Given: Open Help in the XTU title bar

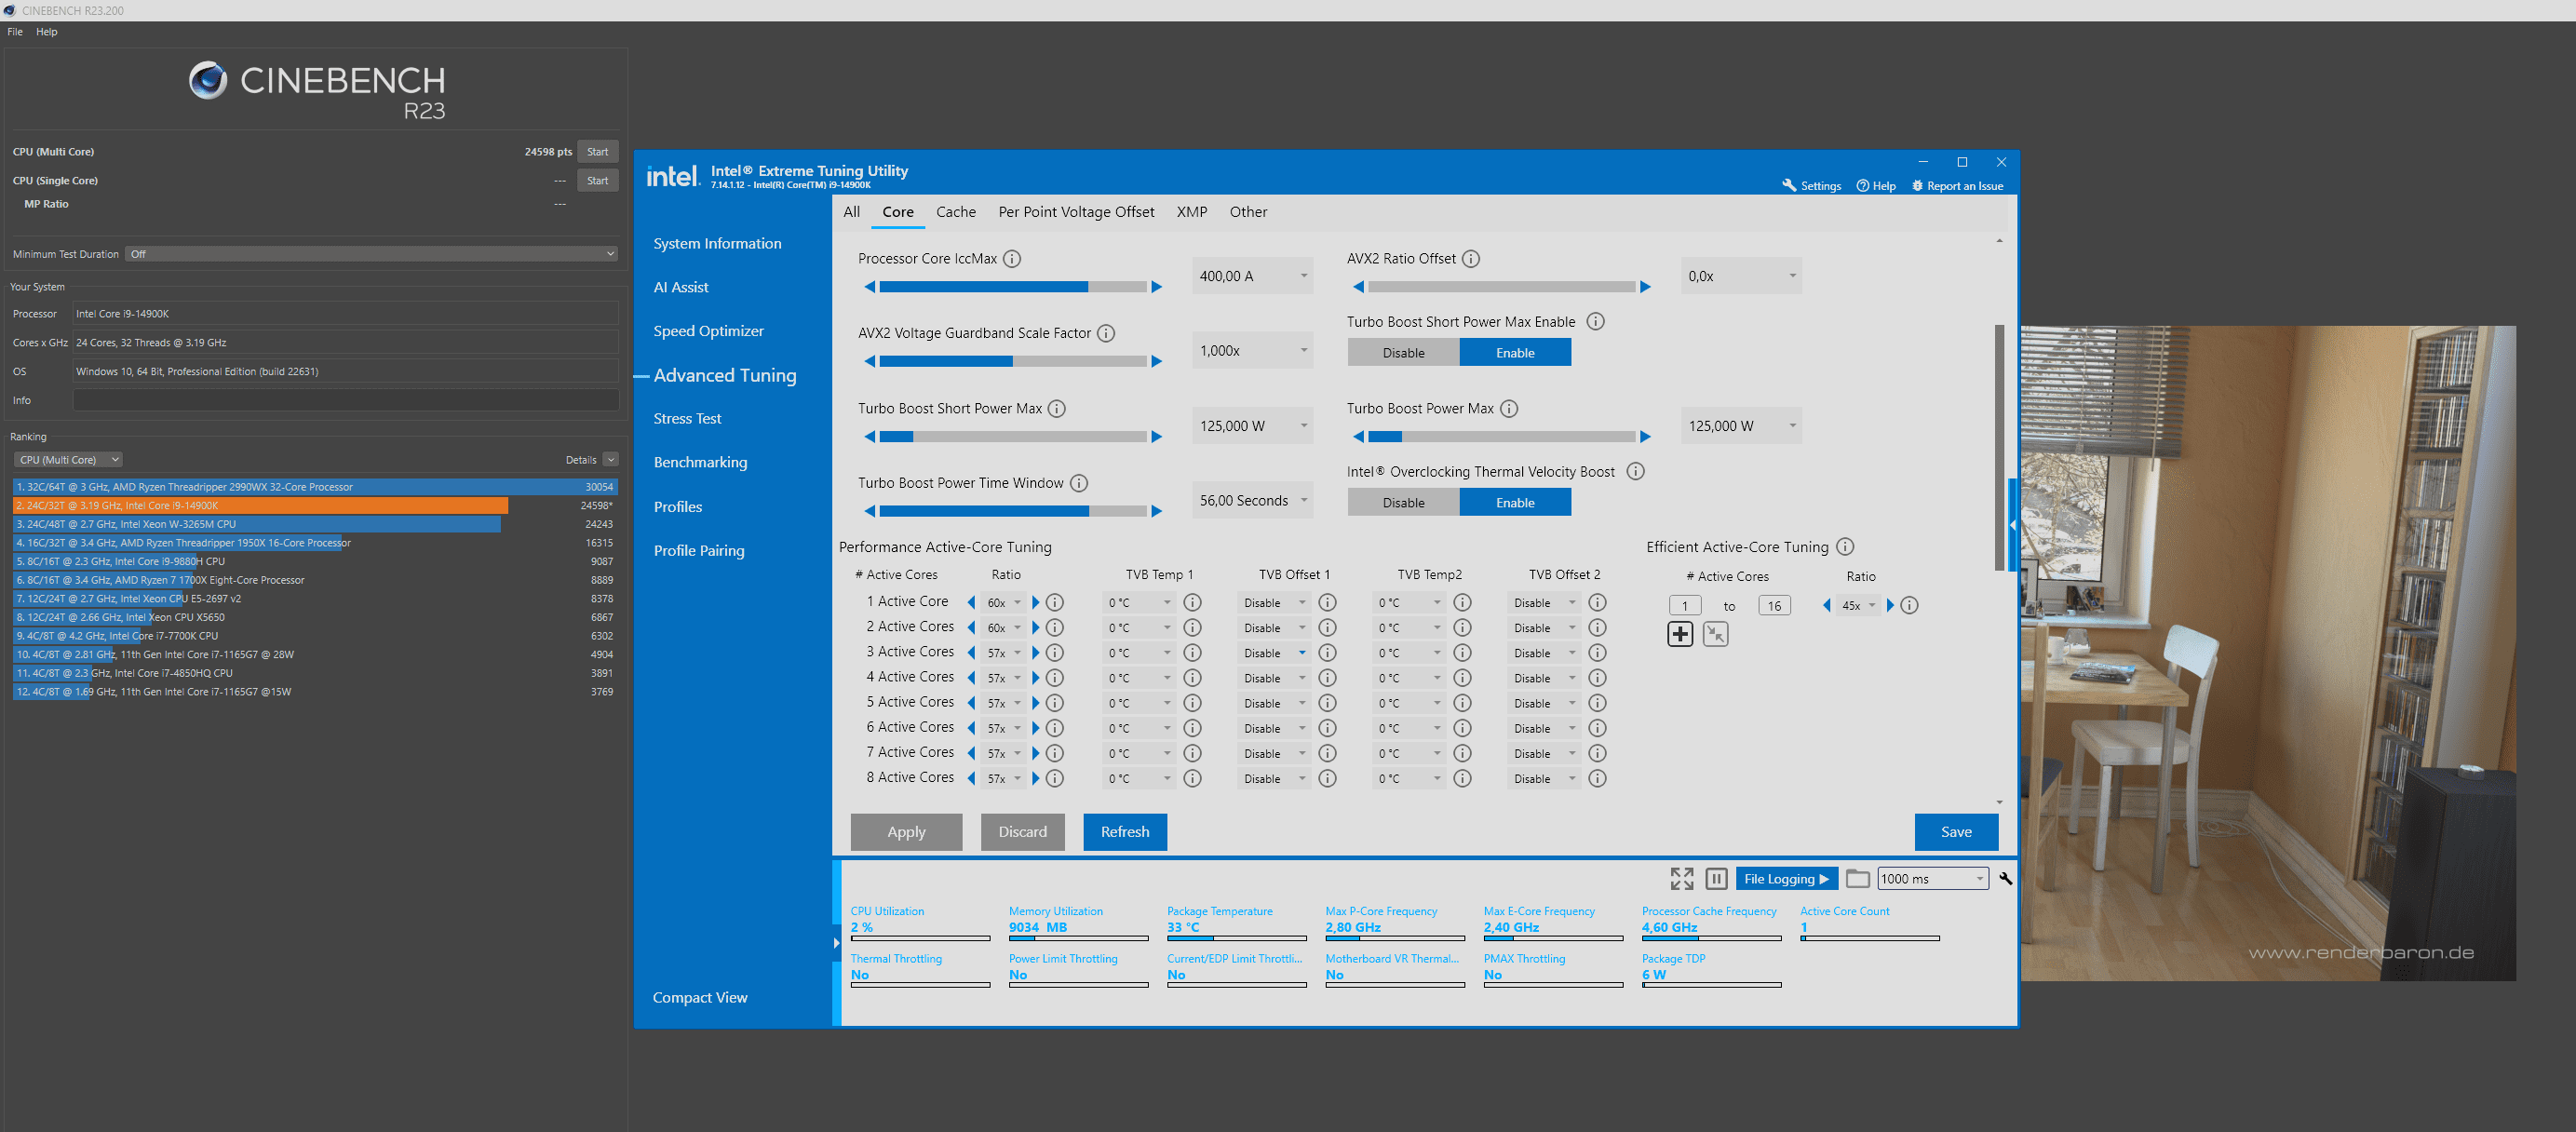Looking at the screenshot, I should [1876, 186].
